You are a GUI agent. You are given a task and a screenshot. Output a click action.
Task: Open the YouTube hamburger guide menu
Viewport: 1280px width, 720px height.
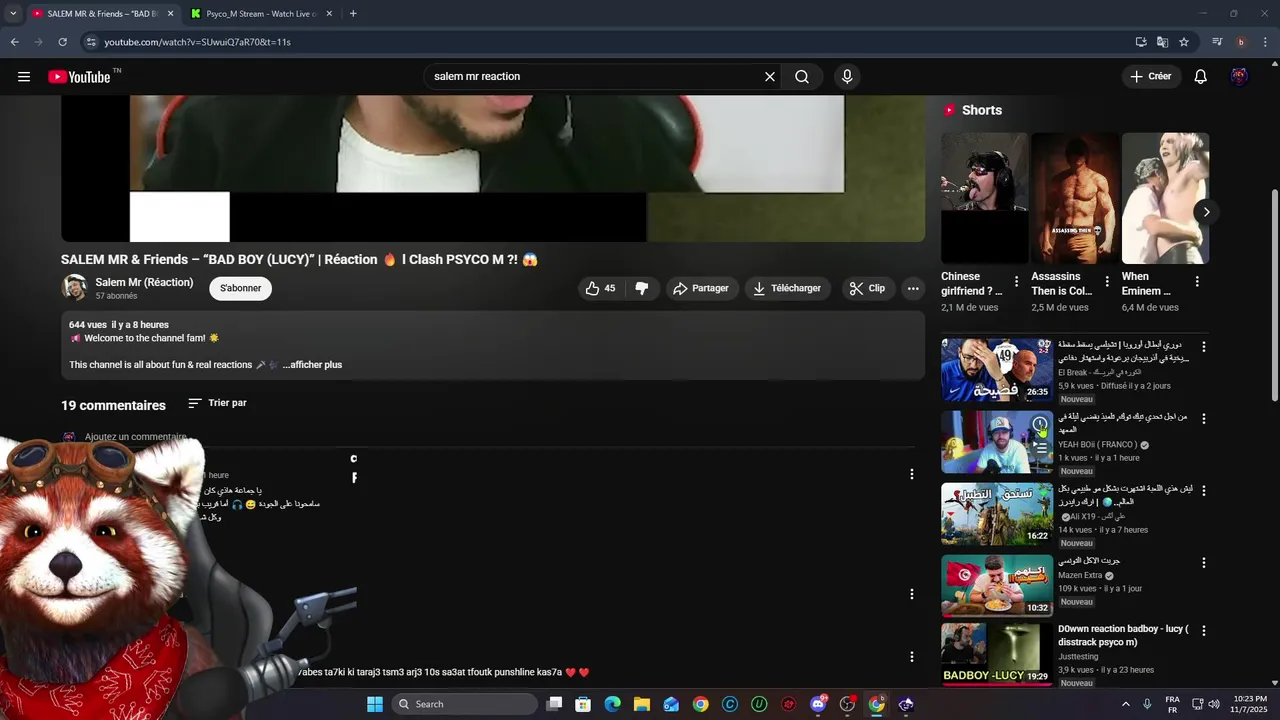point(24,76)
